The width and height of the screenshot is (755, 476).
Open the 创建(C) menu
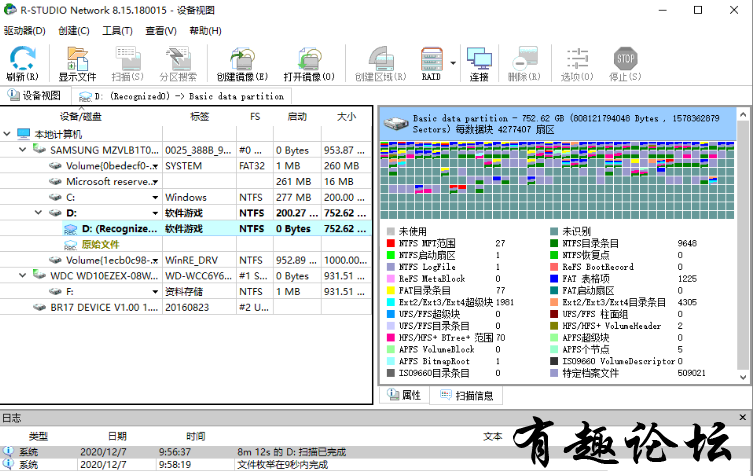(x=74, y=31)
